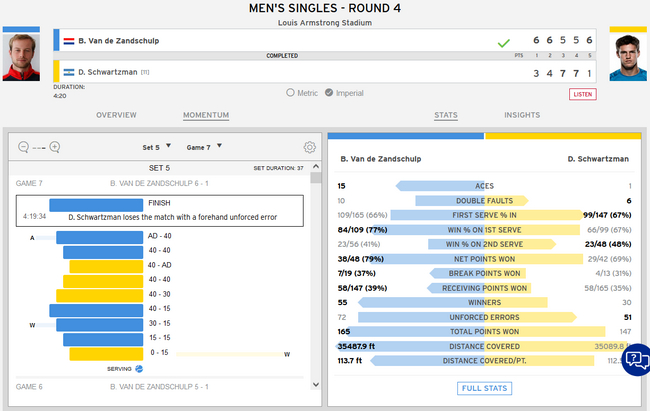Switch to the Overview tab
The width and height of the screenshot is (650, 411).
(116, 115)
